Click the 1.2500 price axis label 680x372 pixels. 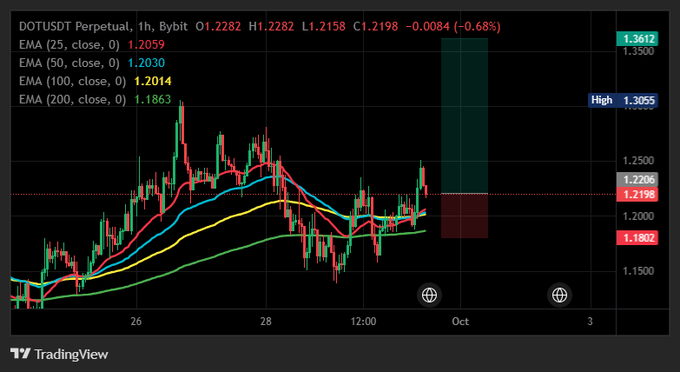(x=638, y=161)
